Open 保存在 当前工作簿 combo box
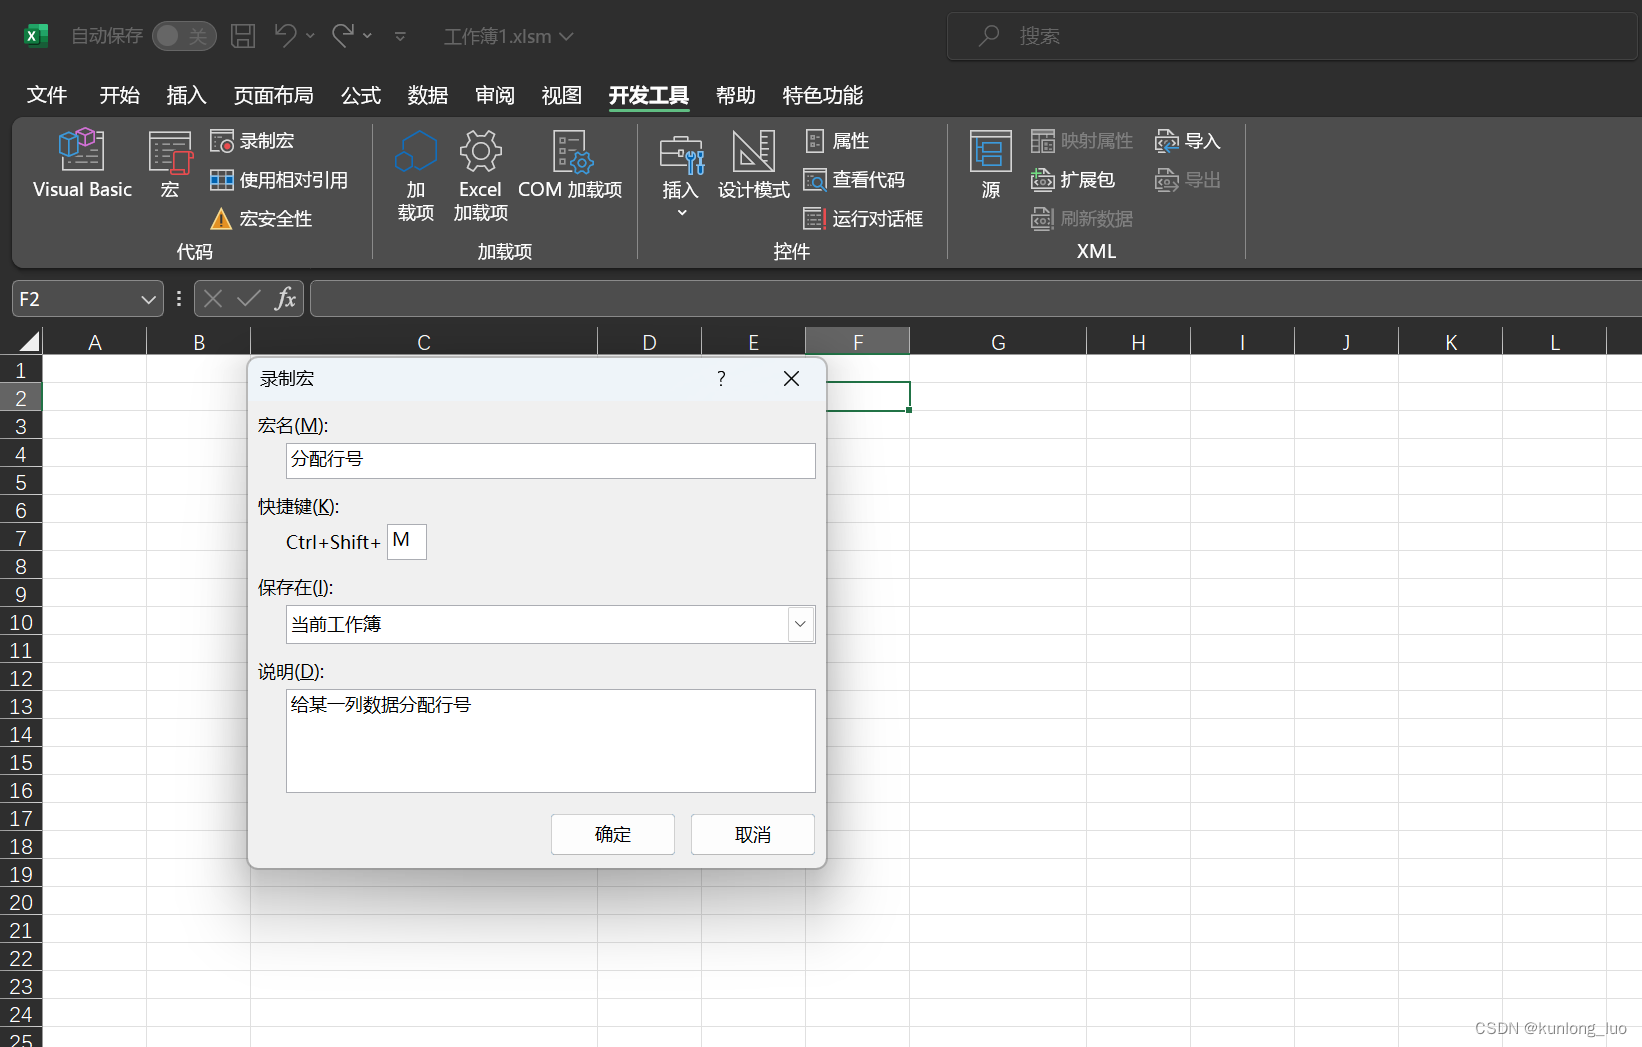 click(x=551, y=624)
